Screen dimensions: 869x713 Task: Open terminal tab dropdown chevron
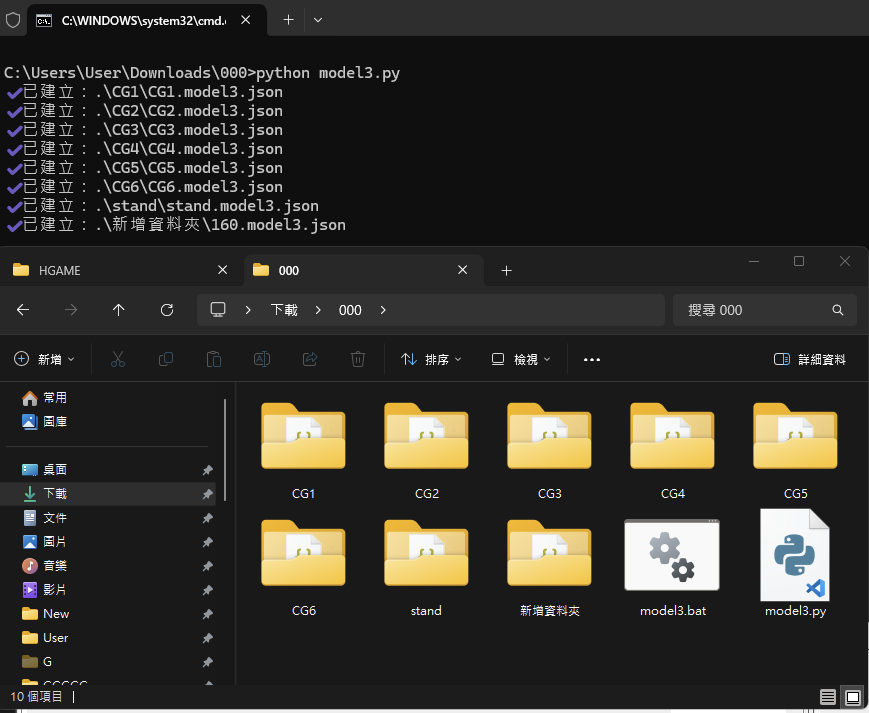tap(318, 20)
